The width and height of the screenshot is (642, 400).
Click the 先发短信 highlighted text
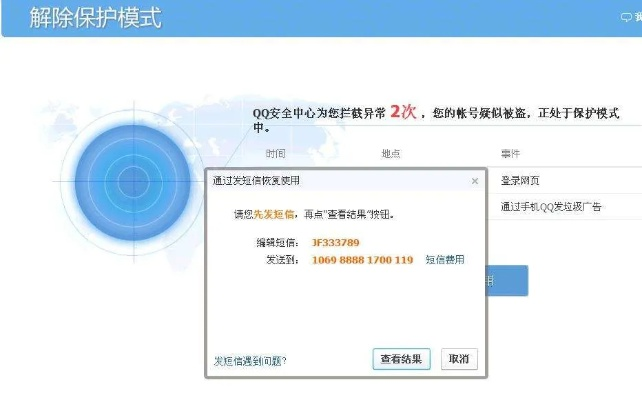[274, 214]
